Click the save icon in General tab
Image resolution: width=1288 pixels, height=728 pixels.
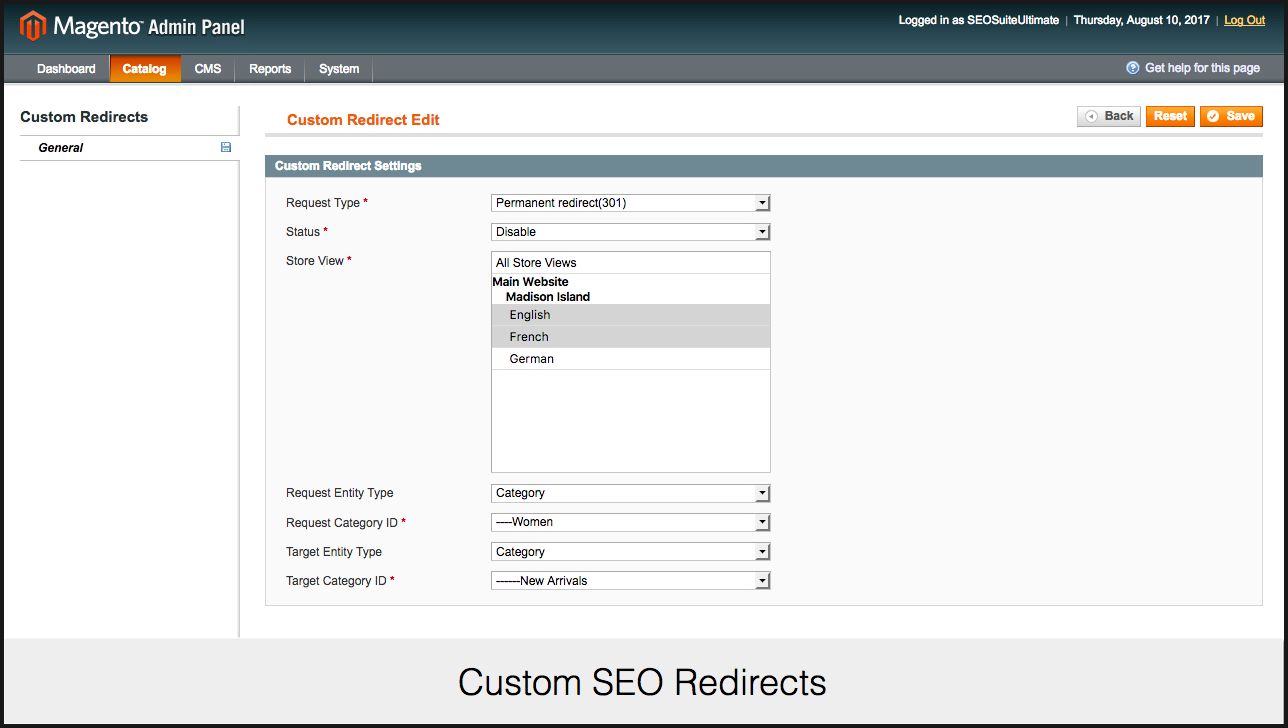[x=225, y=147]
